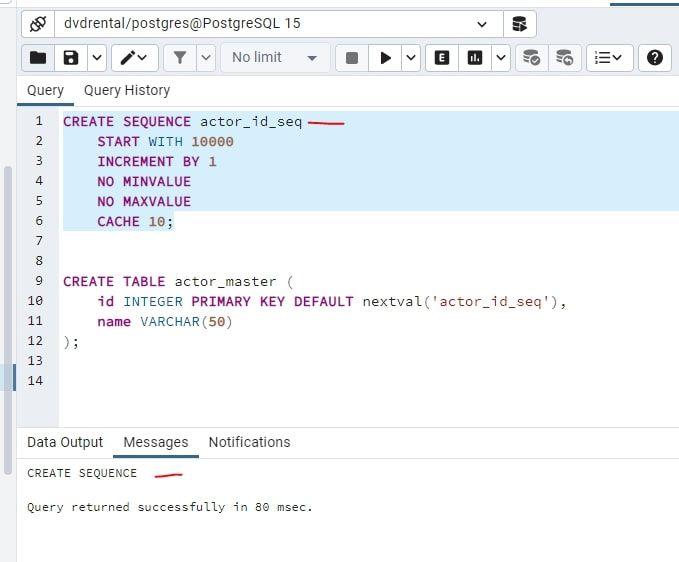Open the No limit rows dropdown

click(275, 58)
